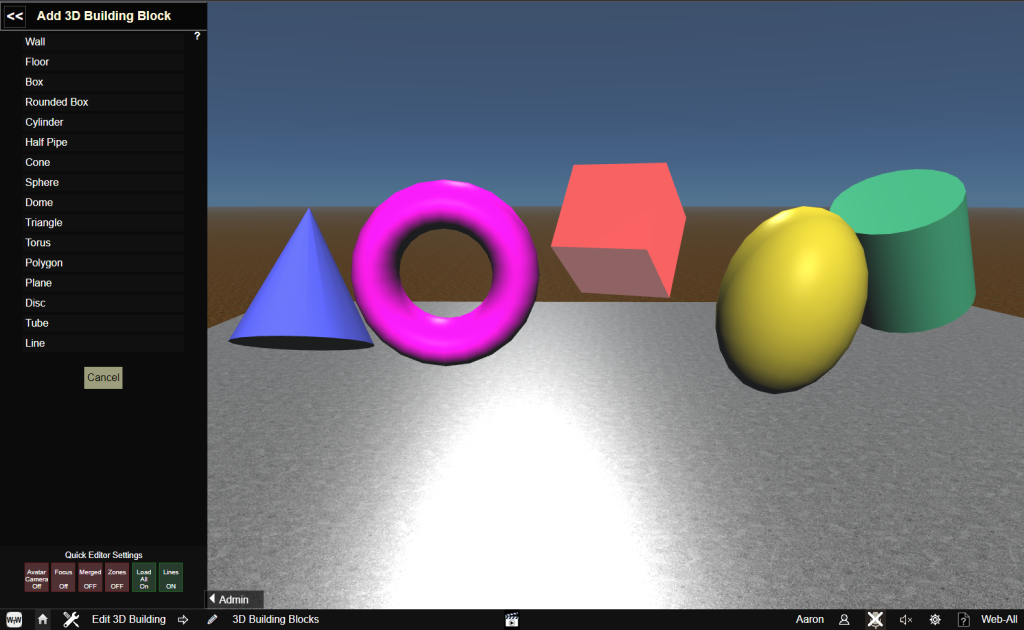Expand the Admin tab above the bottom bar

[x=233, y=598]
